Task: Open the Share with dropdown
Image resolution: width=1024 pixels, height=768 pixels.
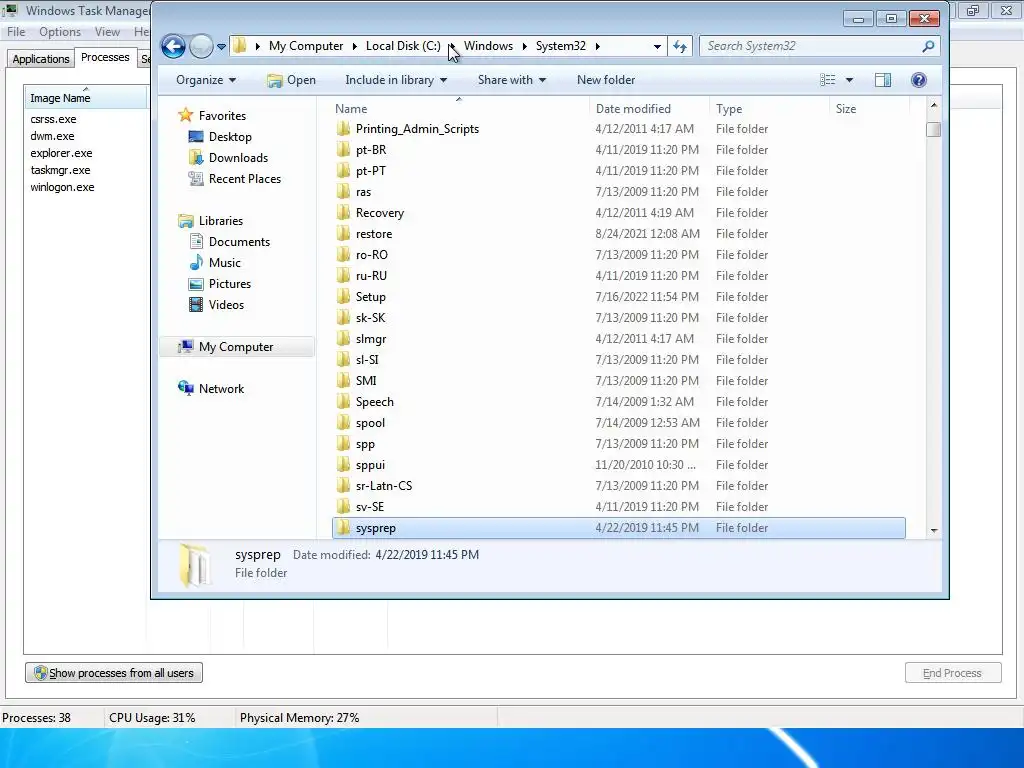Action: tap(511, 80)
